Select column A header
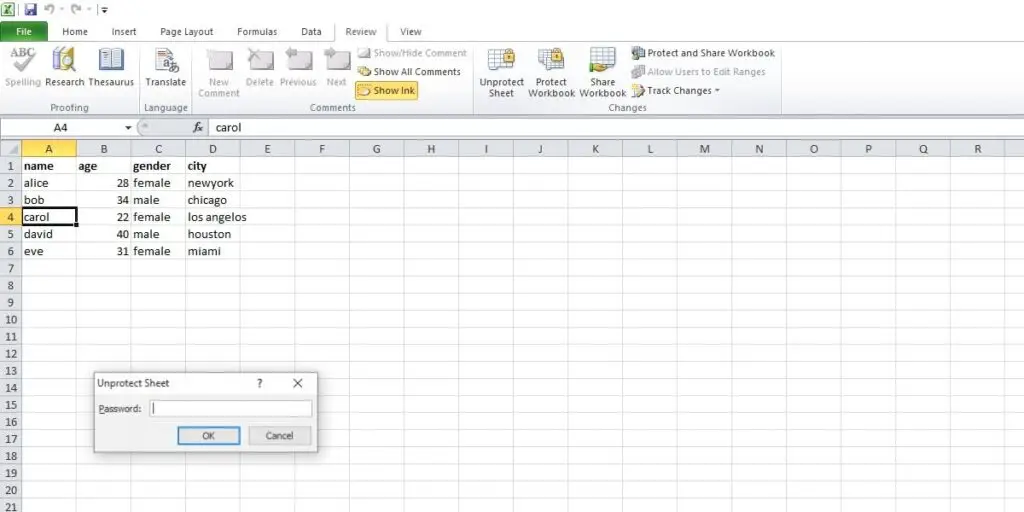The width and height of the screenshot is (1024, 512). 49,149
